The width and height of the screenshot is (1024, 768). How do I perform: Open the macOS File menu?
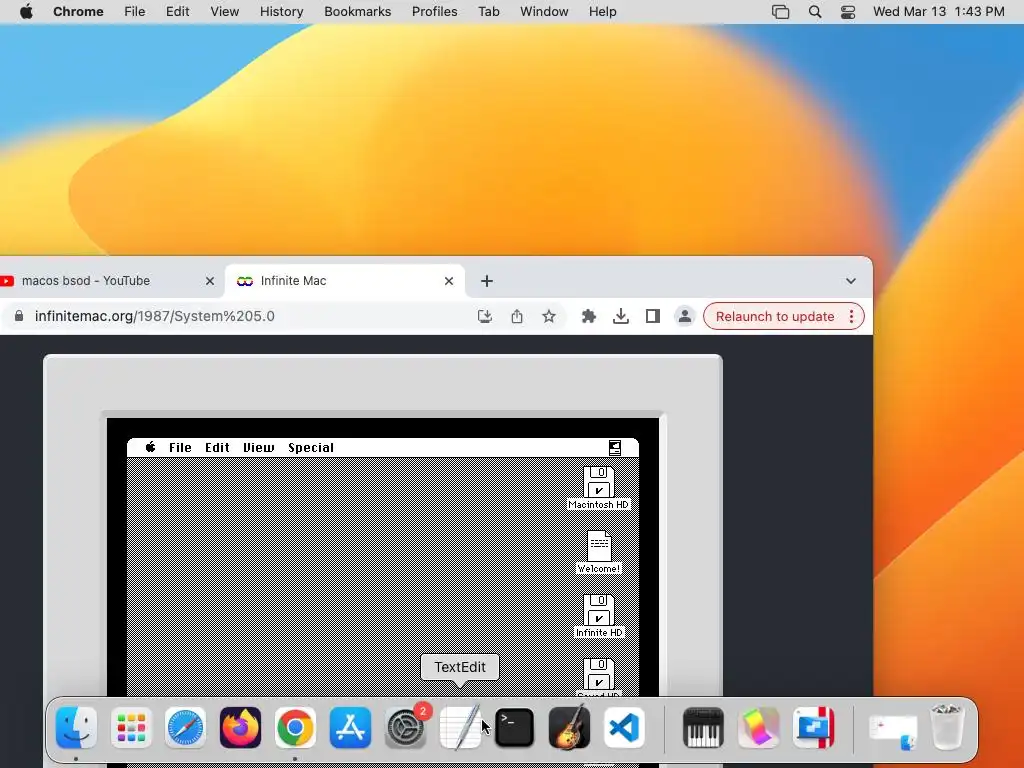(x=135, y=12)
